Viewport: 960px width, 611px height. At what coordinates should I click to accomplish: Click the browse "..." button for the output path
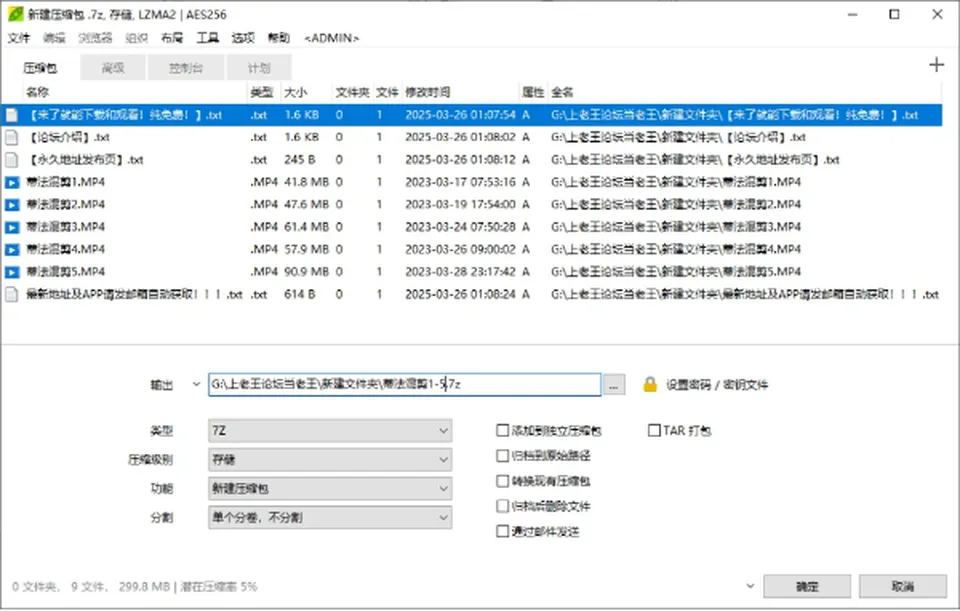click(614, 384)
